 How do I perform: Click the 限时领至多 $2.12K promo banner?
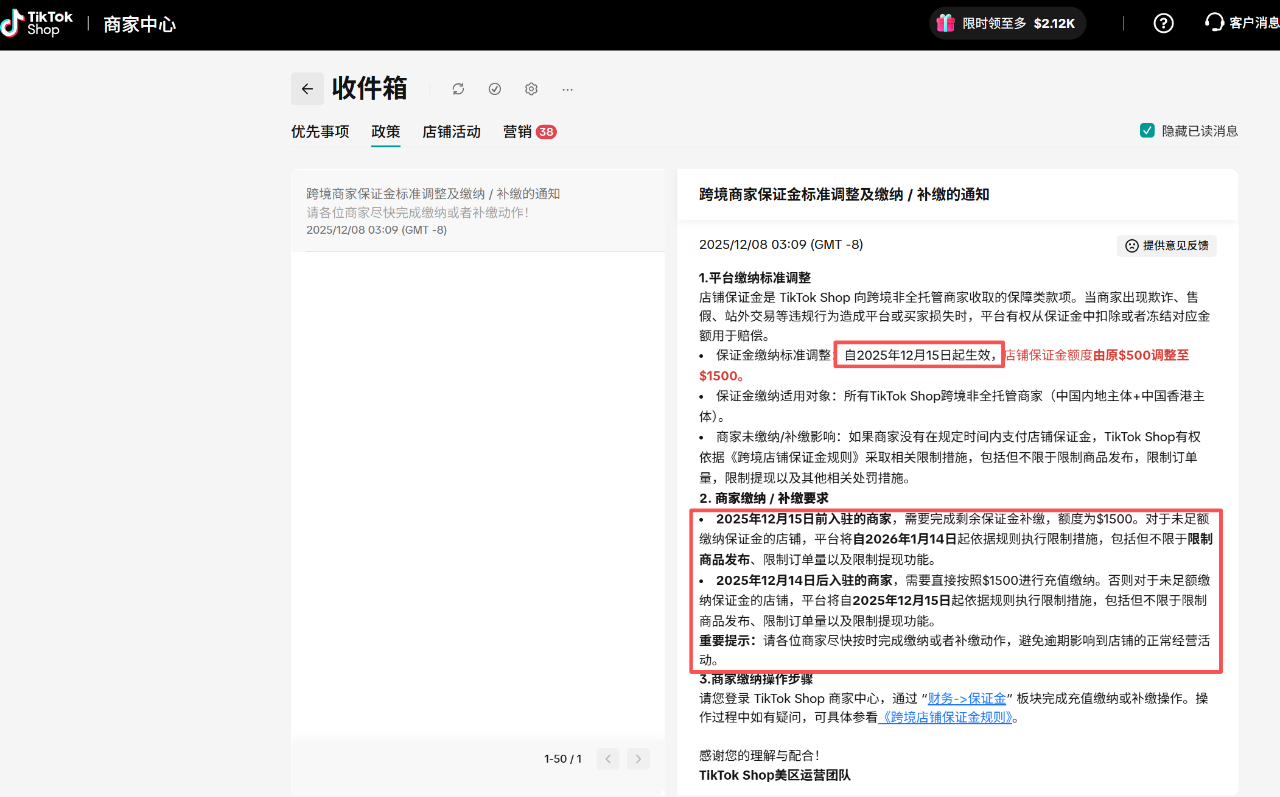(x=1007, y=22)
